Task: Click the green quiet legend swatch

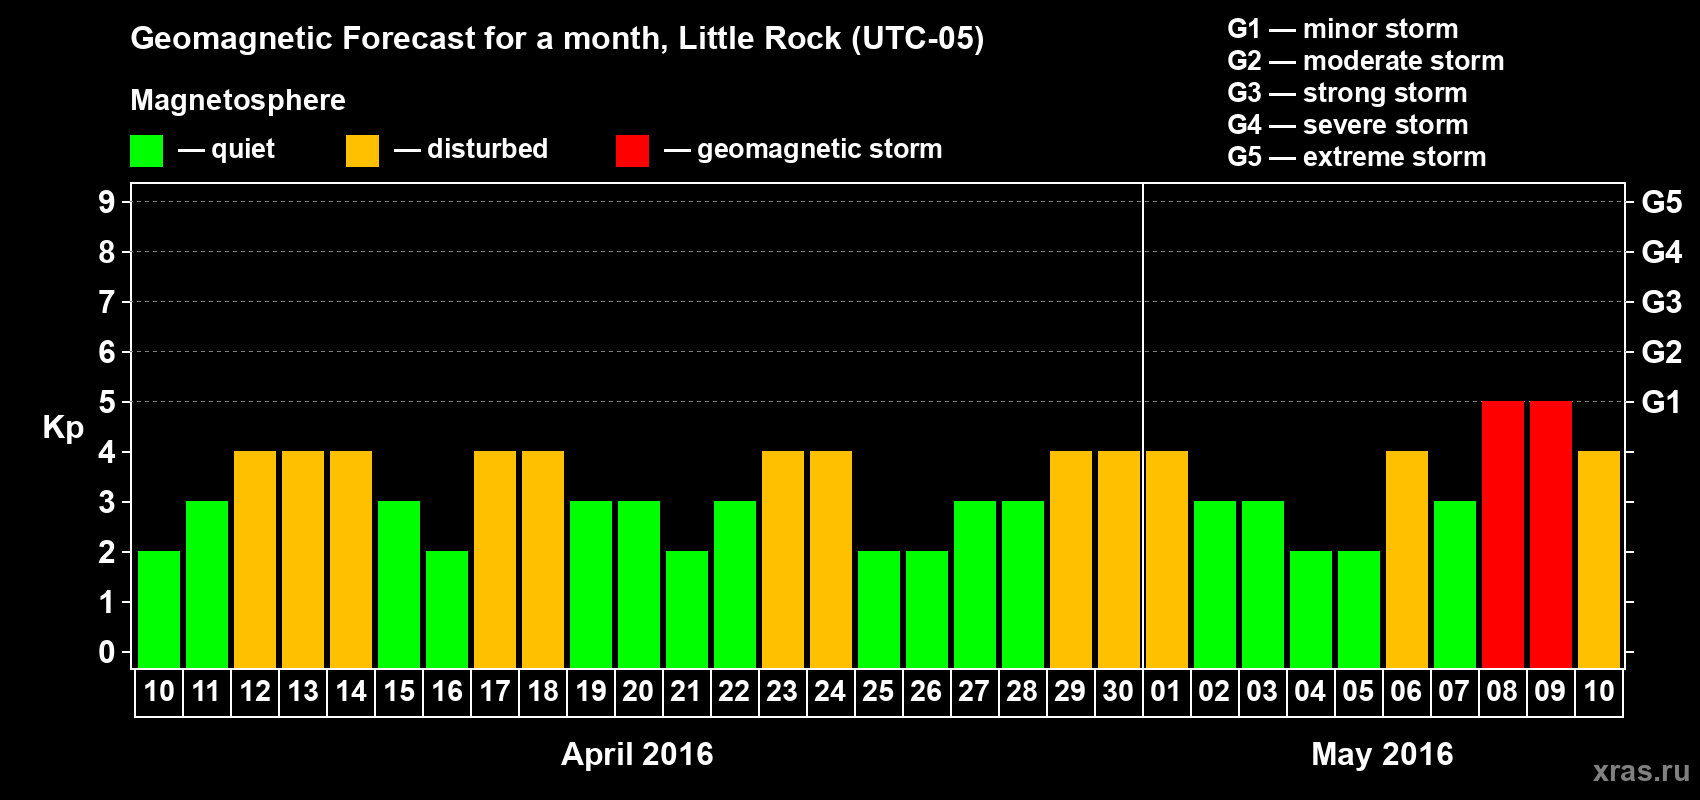Action: (146, 151)
